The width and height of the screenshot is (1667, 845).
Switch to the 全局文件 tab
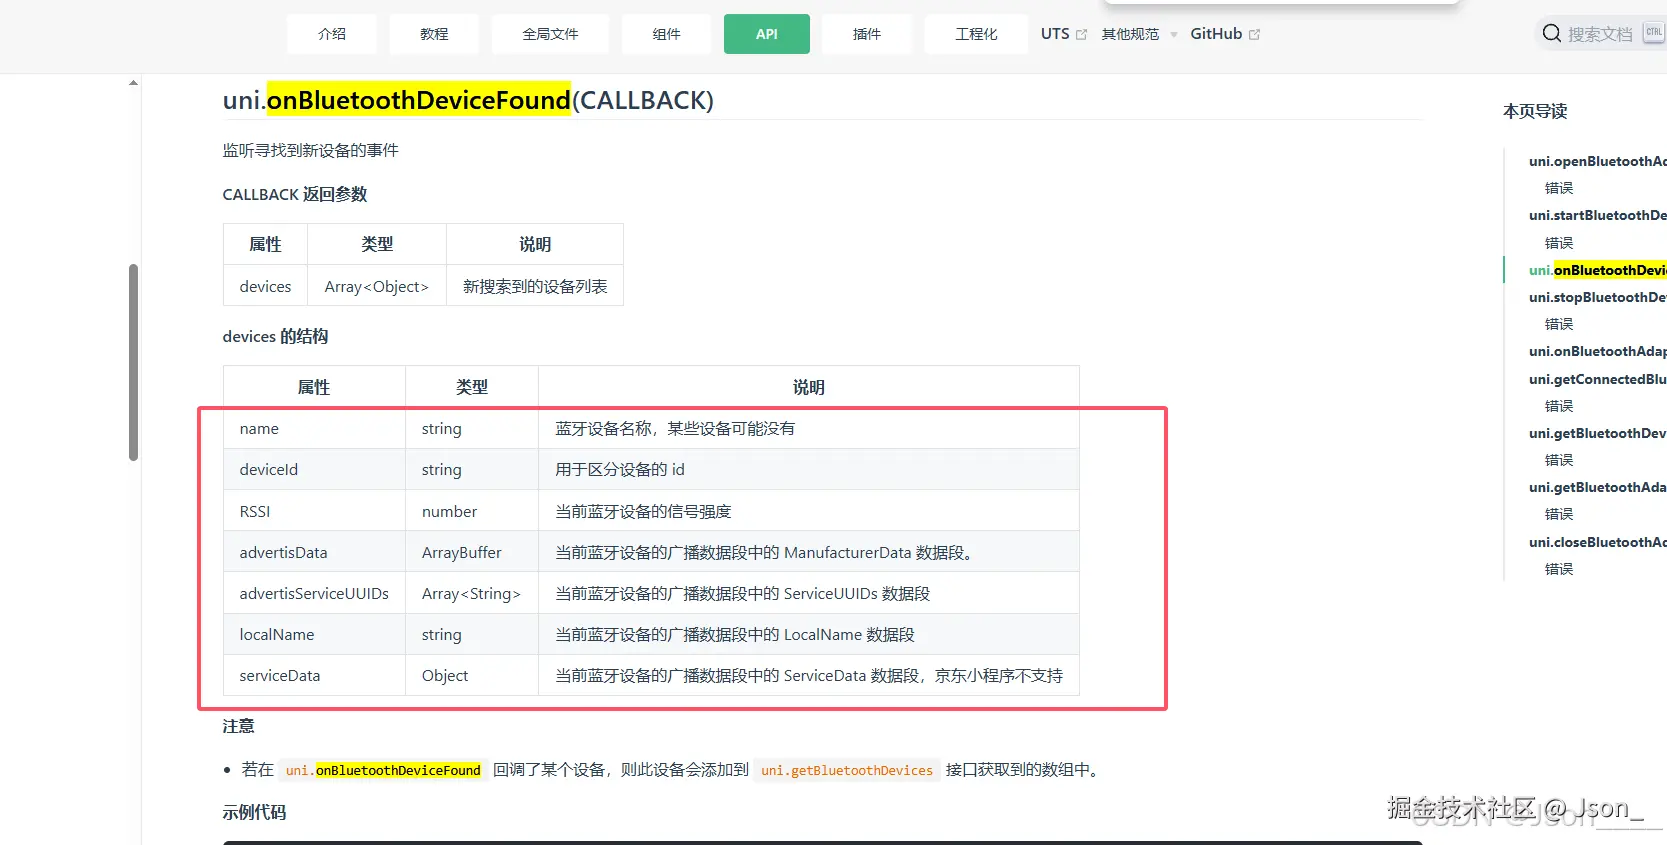pyautogui.click(x=550, y=34)
